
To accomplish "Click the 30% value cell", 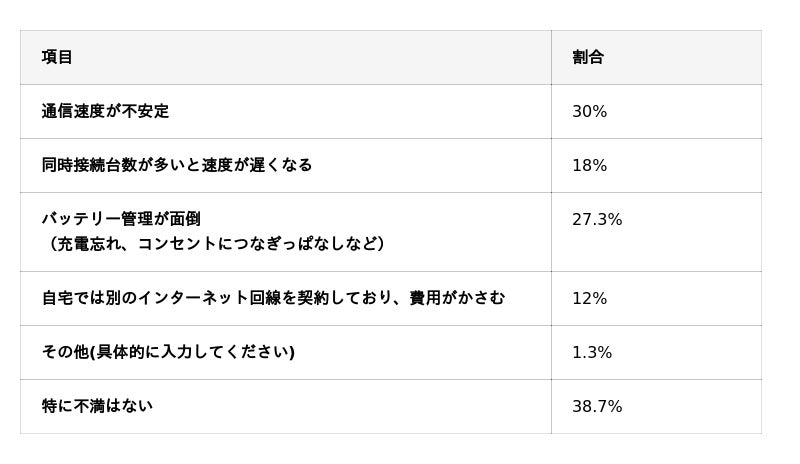I will point(589,111).
